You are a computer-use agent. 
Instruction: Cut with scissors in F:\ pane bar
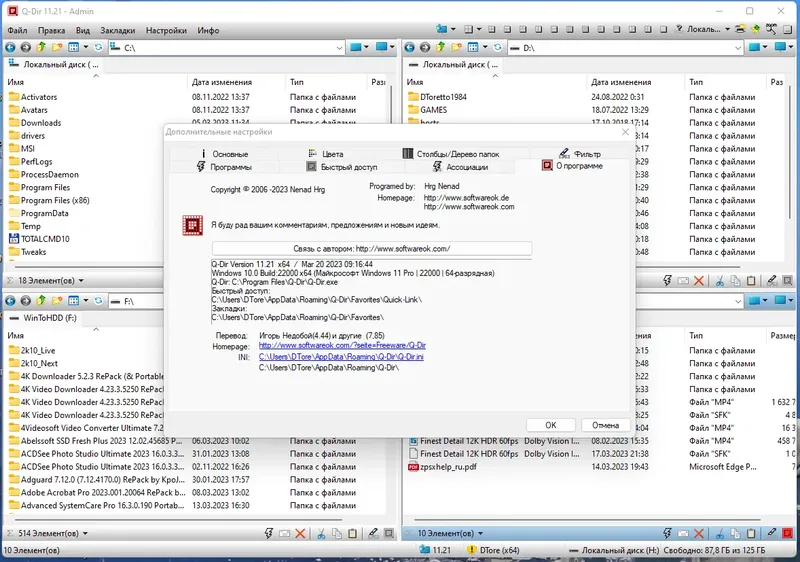click(321, 533)
